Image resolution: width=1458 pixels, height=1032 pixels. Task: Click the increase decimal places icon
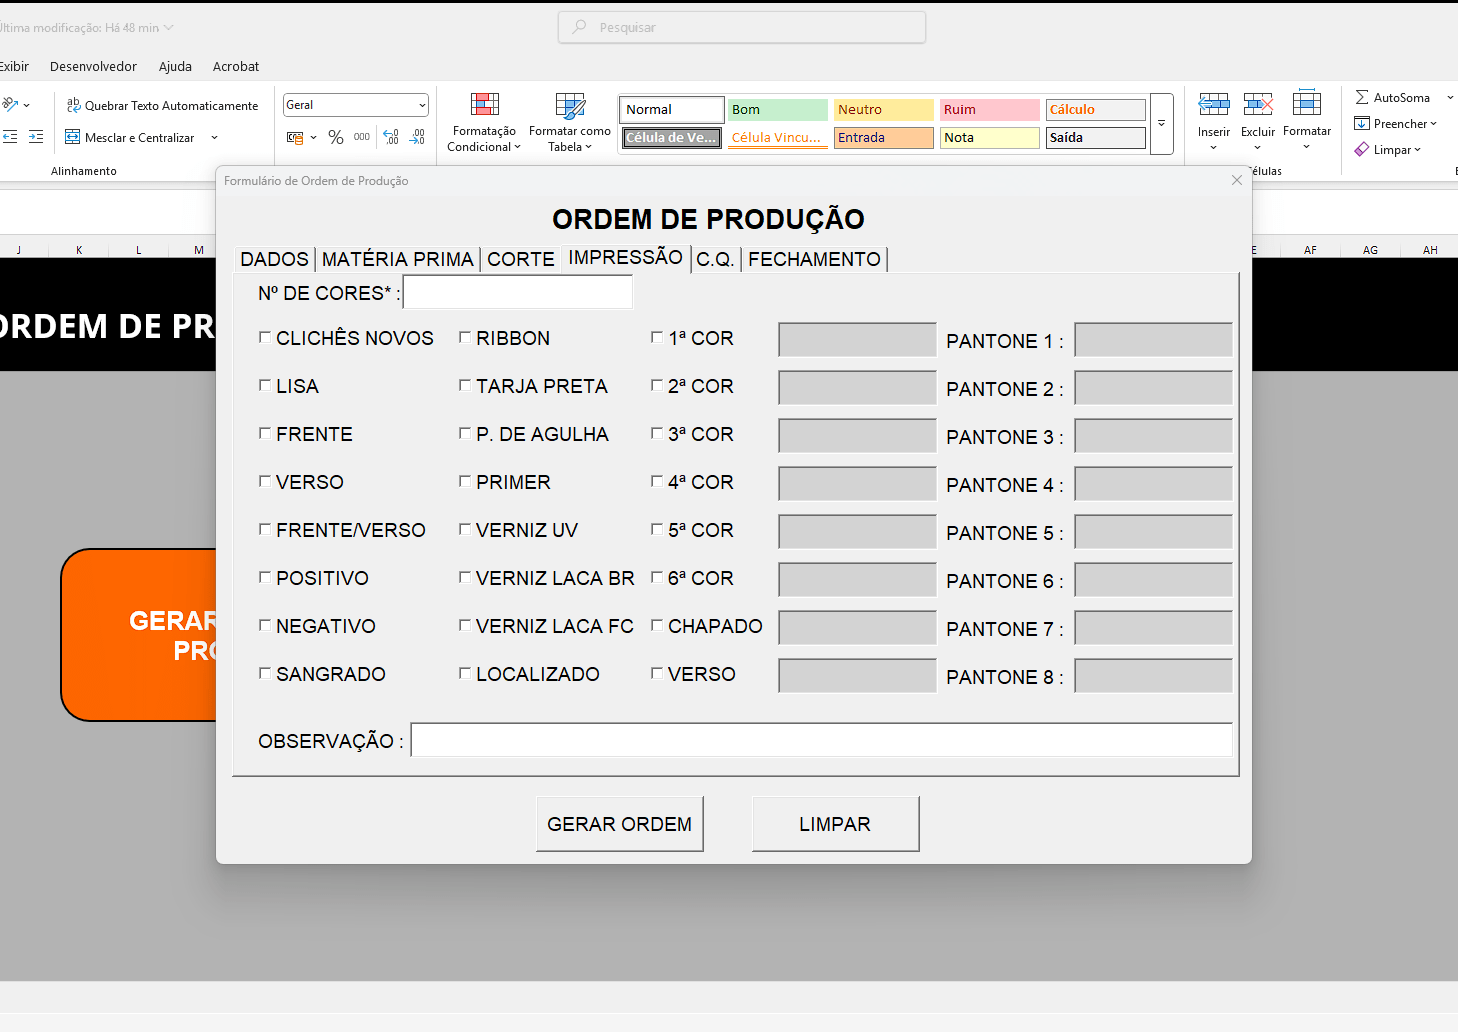391,137
